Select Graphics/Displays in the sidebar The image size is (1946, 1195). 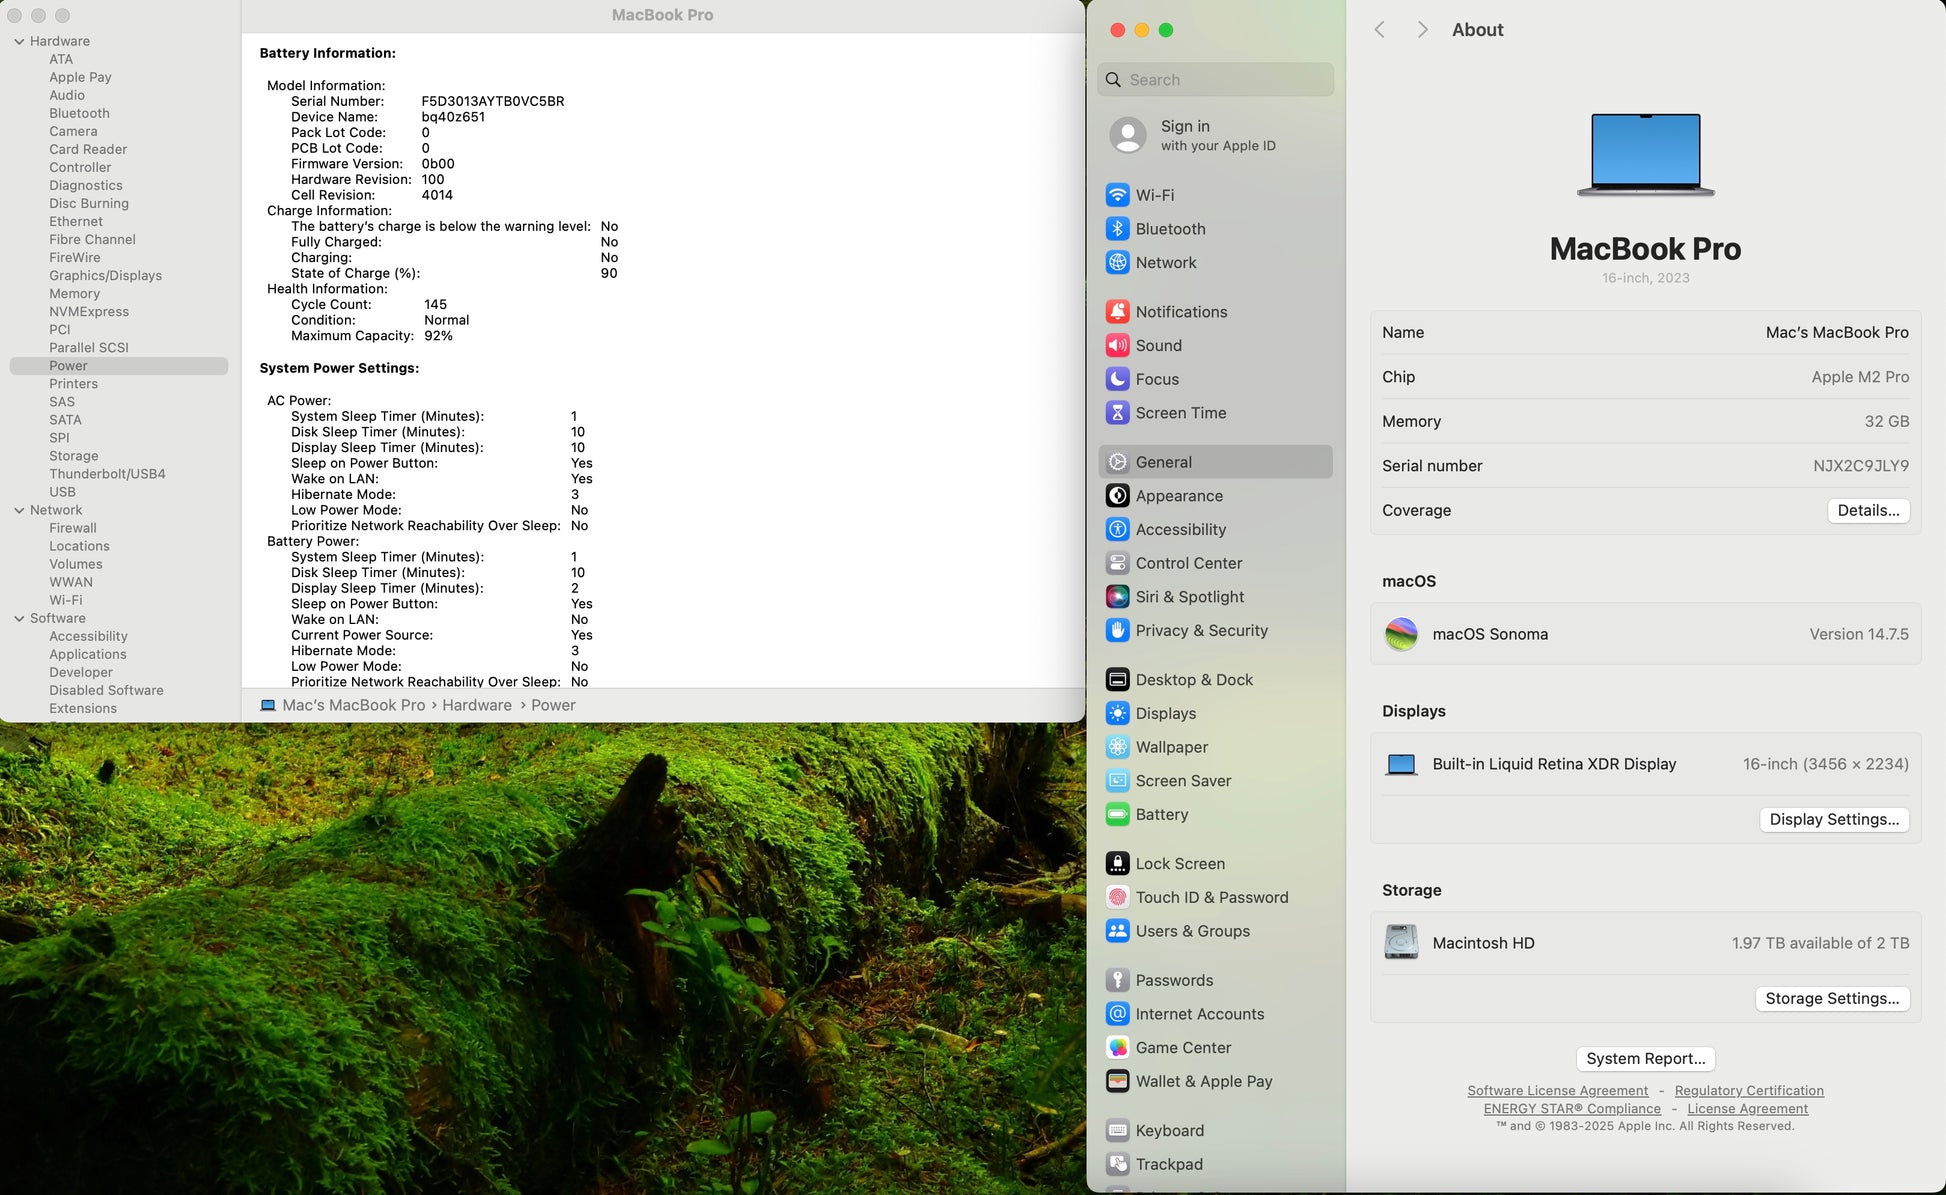[105, 276]
